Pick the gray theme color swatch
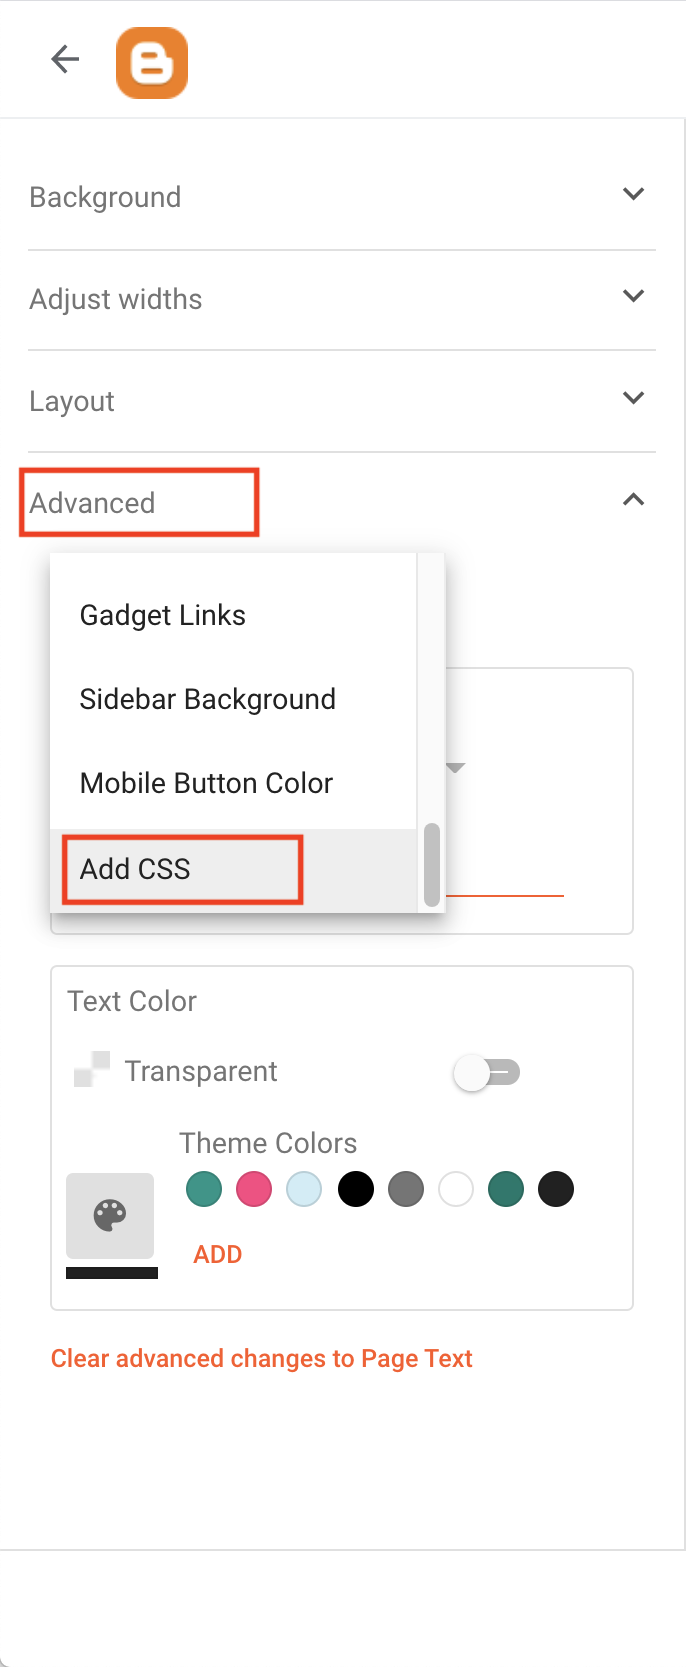686x1667 pixels. click(x=406, y=1189)
